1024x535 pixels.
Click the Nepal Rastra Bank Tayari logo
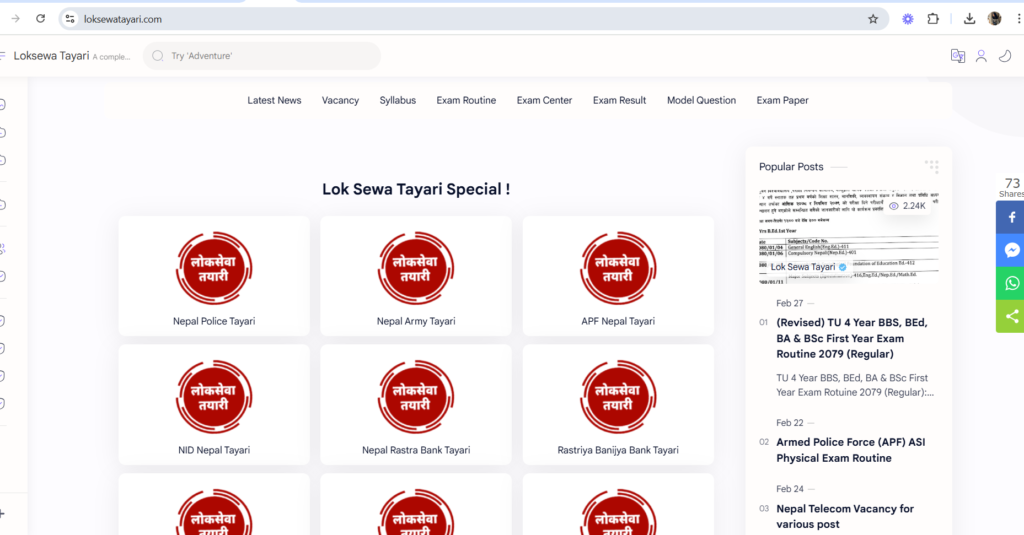click(x=416, y=397)
